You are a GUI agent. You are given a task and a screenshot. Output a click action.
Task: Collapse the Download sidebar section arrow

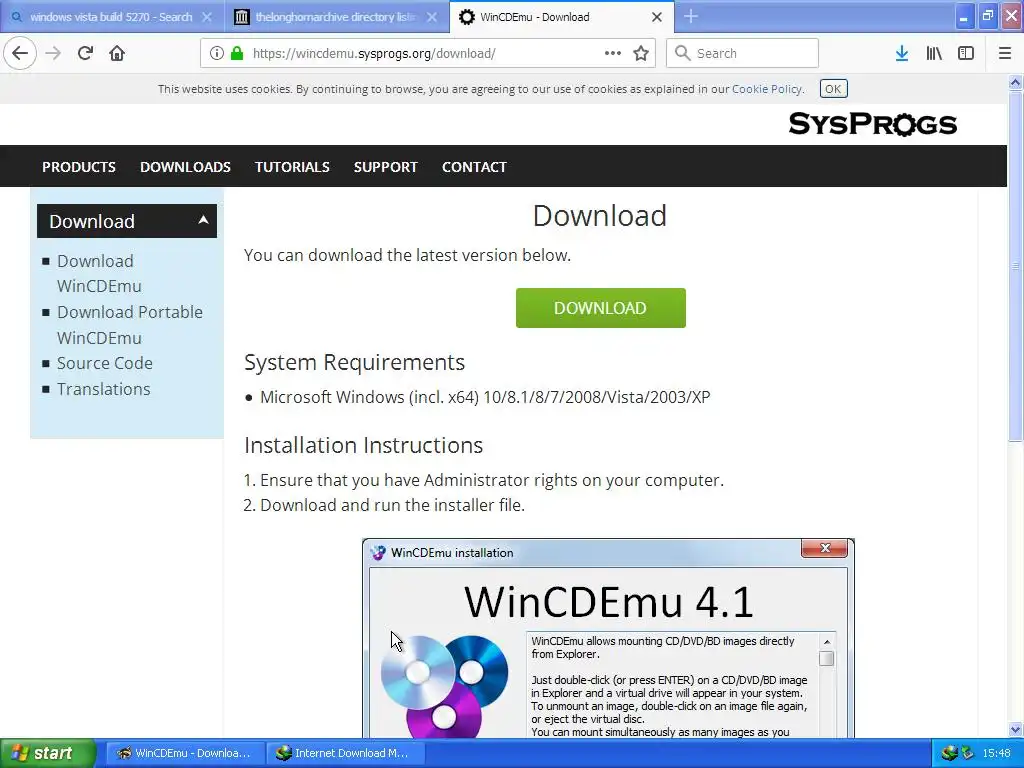pos(203,220)
